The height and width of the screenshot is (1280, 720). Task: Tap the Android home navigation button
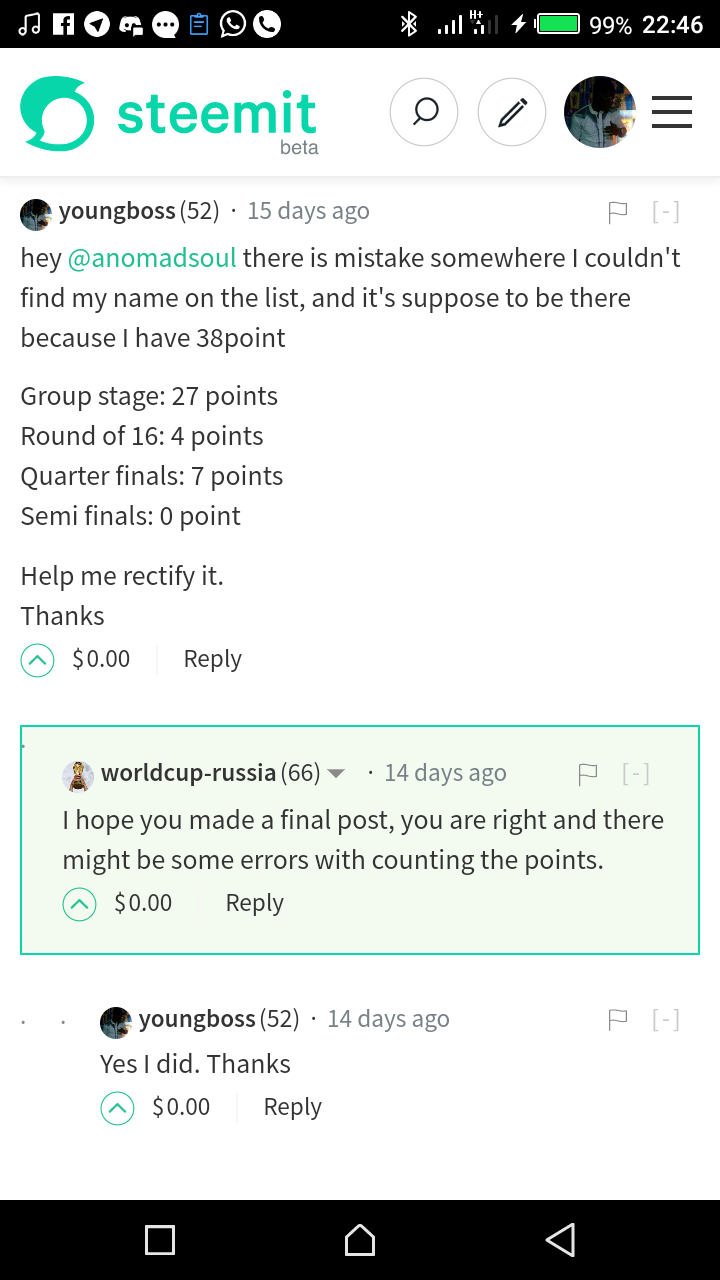click(360, 1240)
